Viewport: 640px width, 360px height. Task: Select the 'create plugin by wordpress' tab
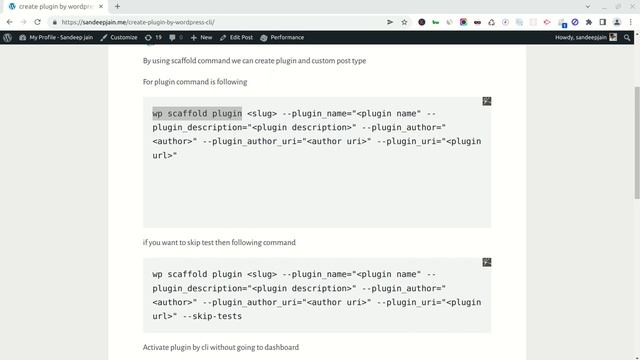coord(55,7)
